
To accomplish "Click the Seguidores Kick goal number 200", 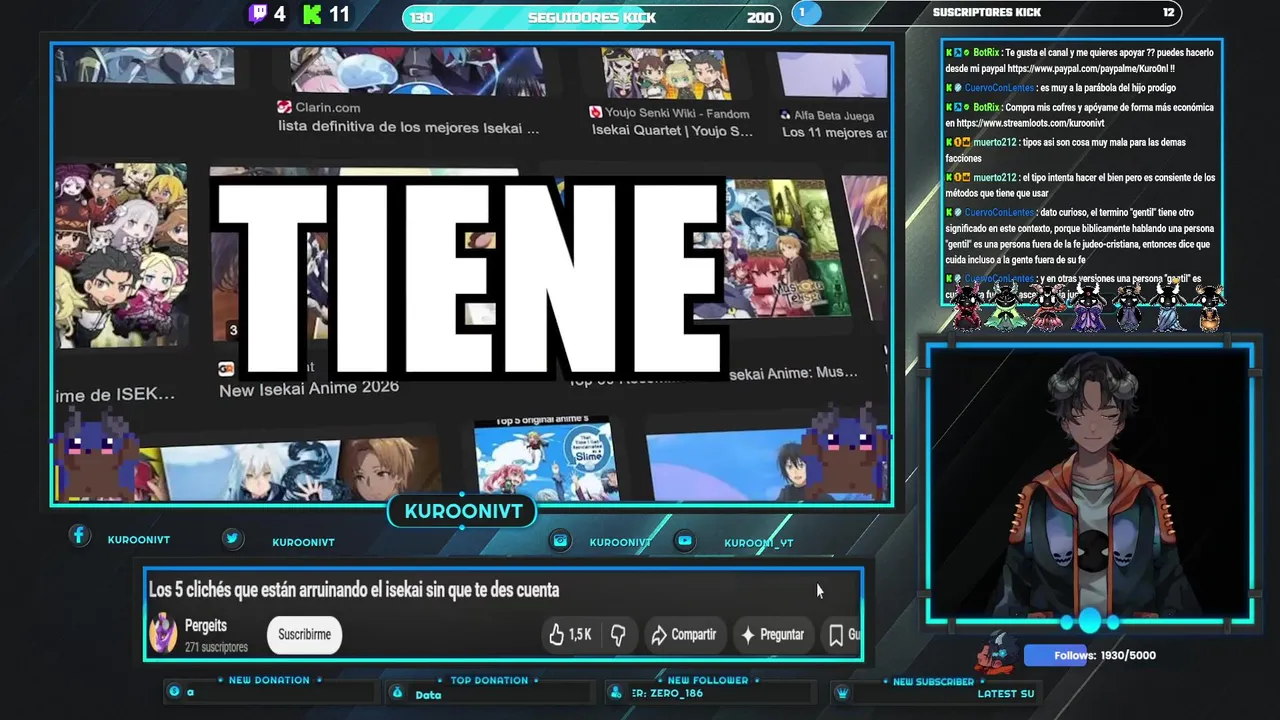I will pos(760,18).
